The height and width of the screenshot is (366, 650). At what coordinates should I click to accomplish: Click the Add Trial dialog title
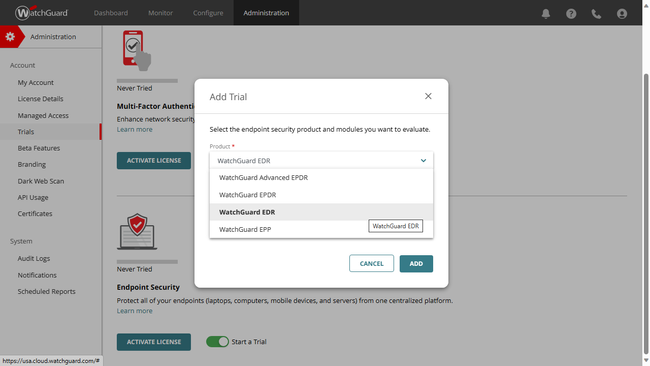pyautogui.click(x=228, y=97)
